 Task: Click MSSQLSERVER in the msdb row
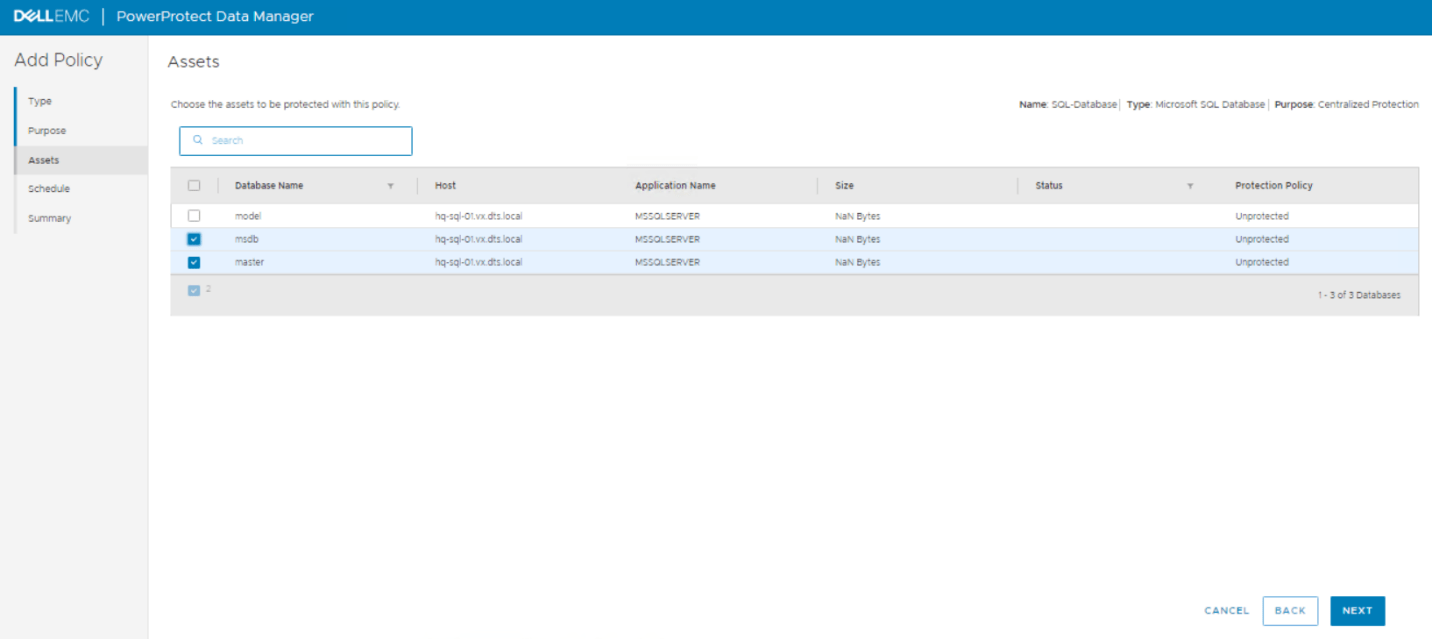click(667, 239)
